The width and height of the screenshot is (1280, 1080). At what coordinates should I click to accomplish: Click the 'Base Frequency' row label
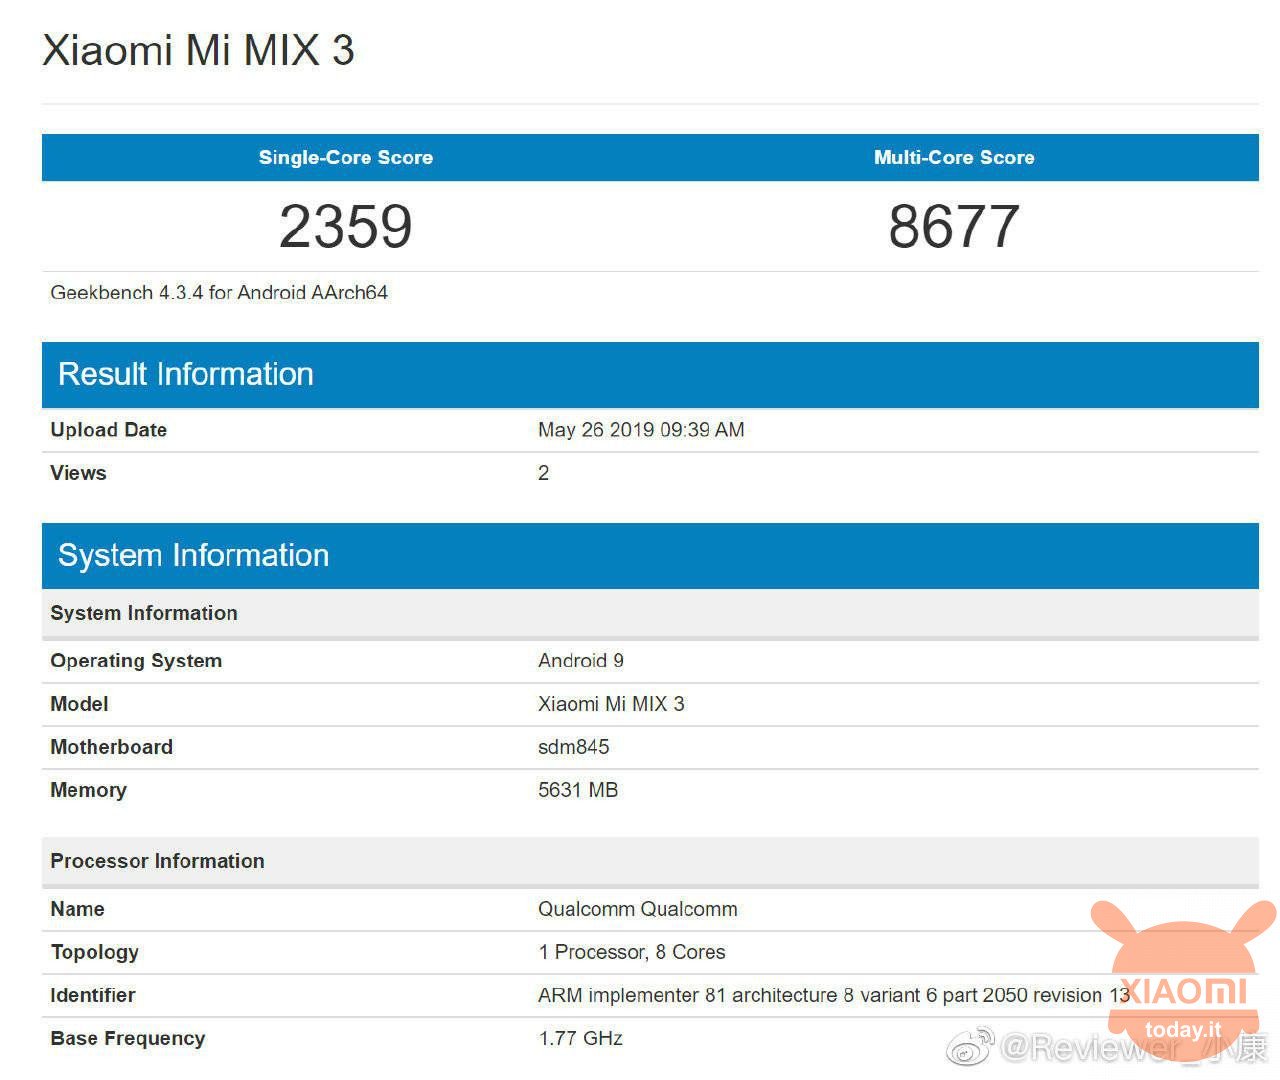click(127, 1038)
